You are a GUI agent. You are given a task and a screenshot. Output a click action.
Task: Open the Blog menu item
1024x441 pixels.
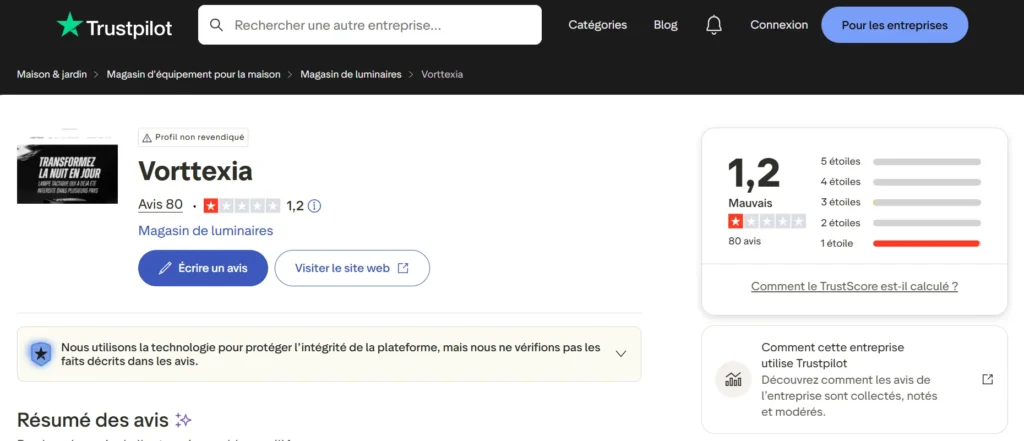point(665,25)
